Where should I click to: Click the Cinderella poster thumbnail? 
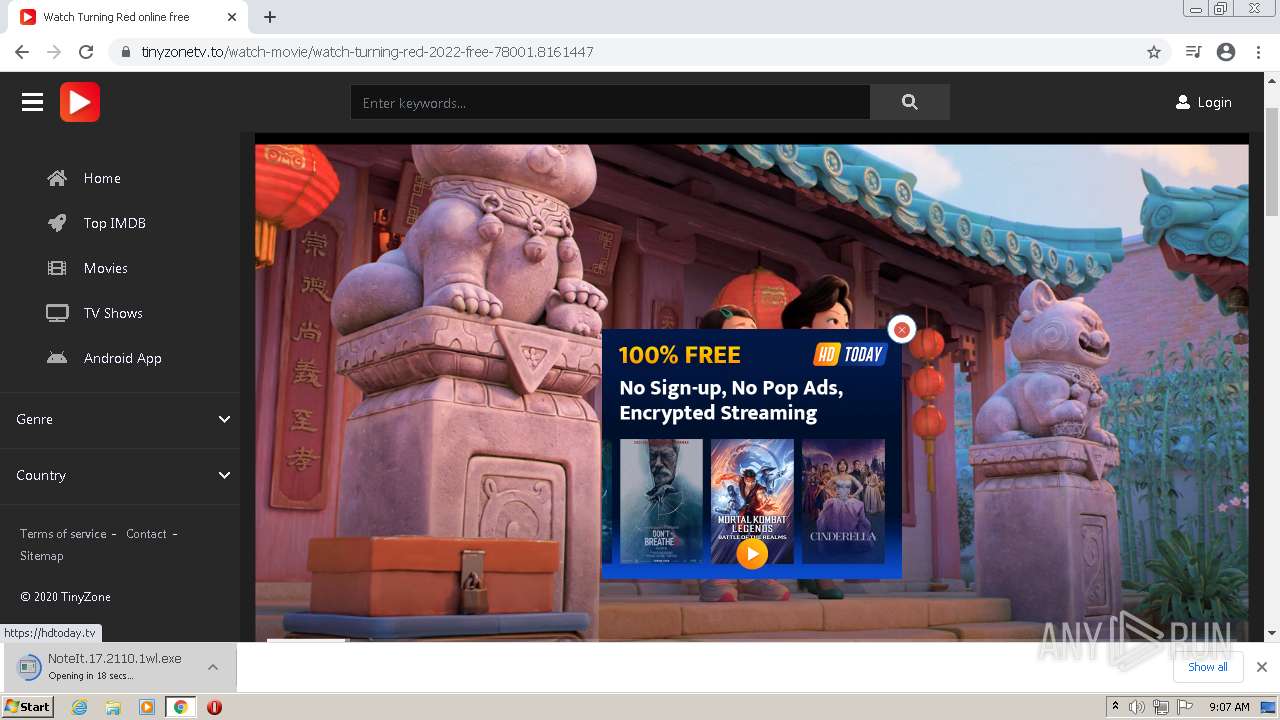click(x=843, y=501)
